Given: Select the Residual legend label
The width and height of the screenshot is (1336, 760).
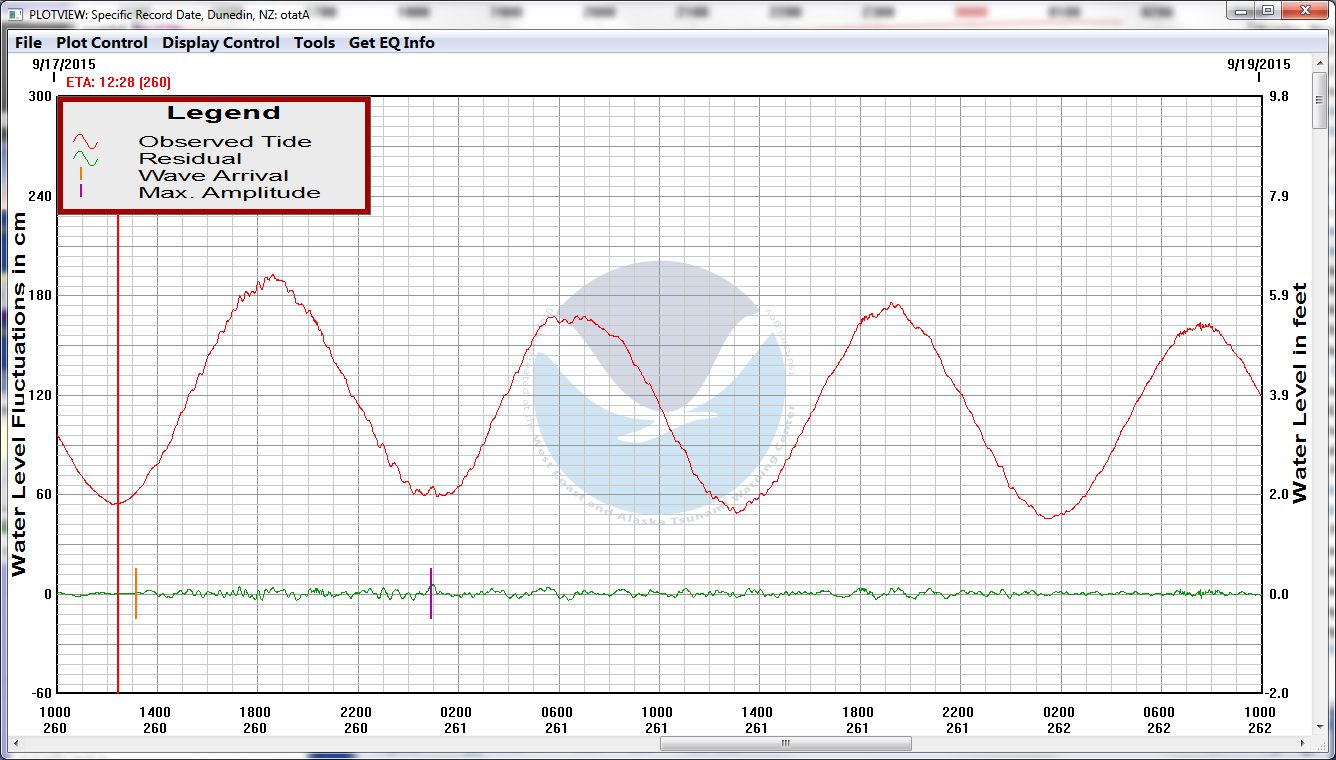Looking at the screenshot, I should pyautogui.click(x=190, y=158).
